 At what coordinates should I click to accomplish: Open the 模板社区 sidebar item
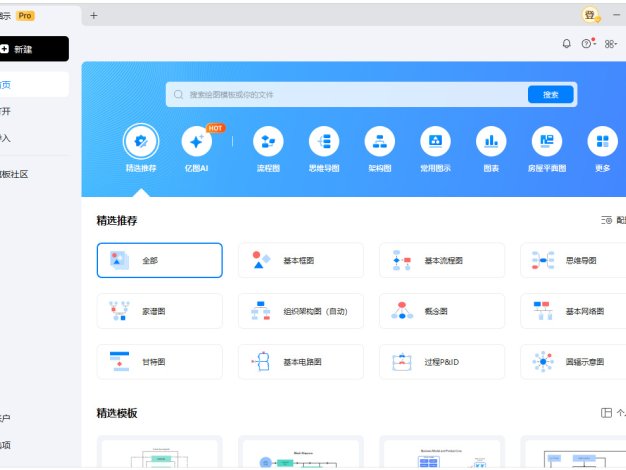click(34, 174)
